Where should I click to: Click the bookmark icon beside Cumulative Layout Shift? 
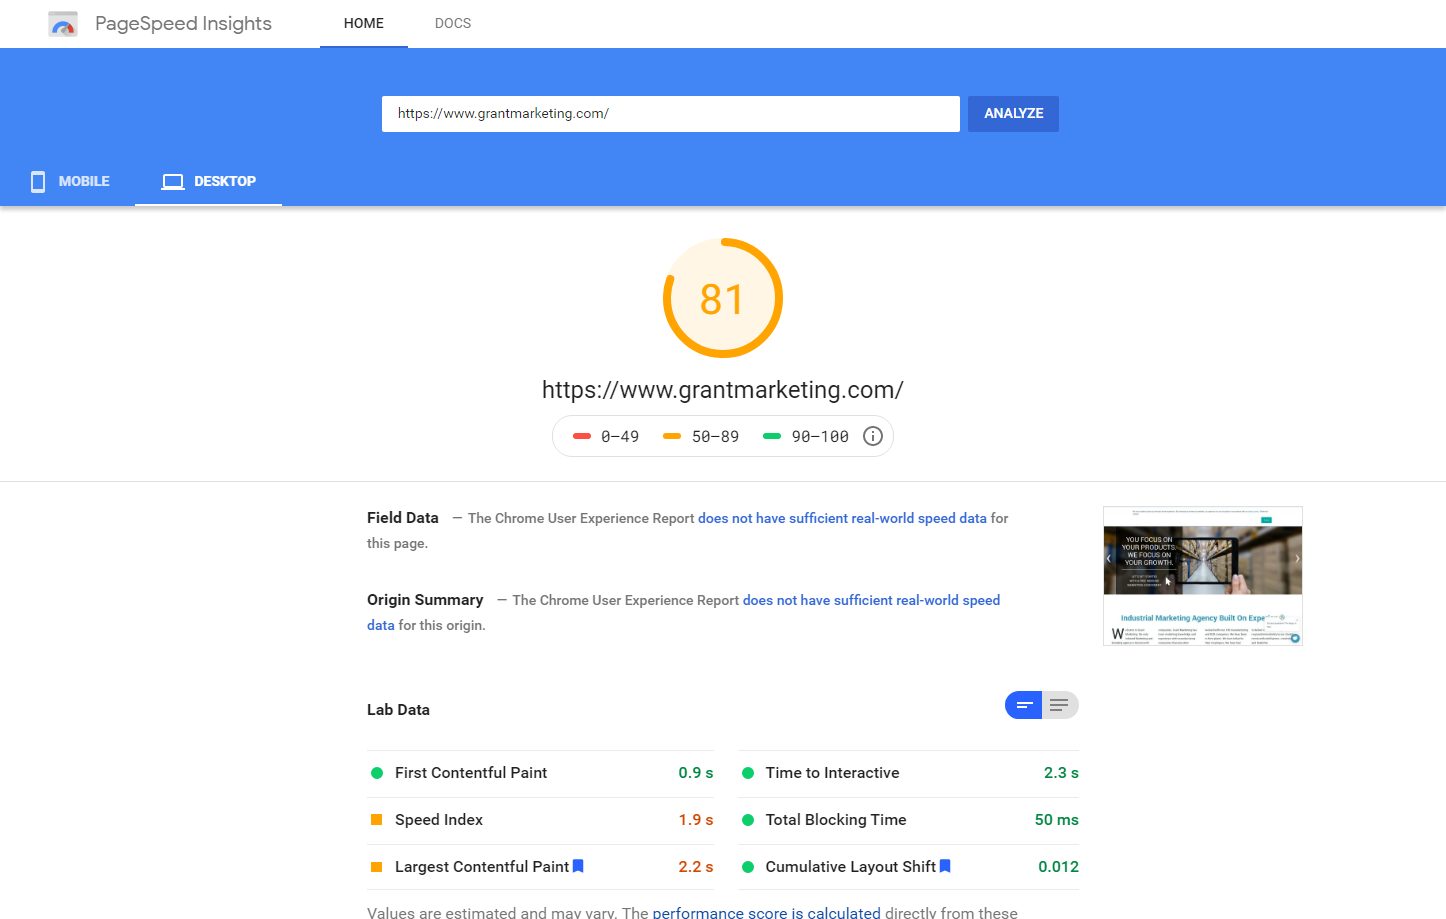pos(945,866)
